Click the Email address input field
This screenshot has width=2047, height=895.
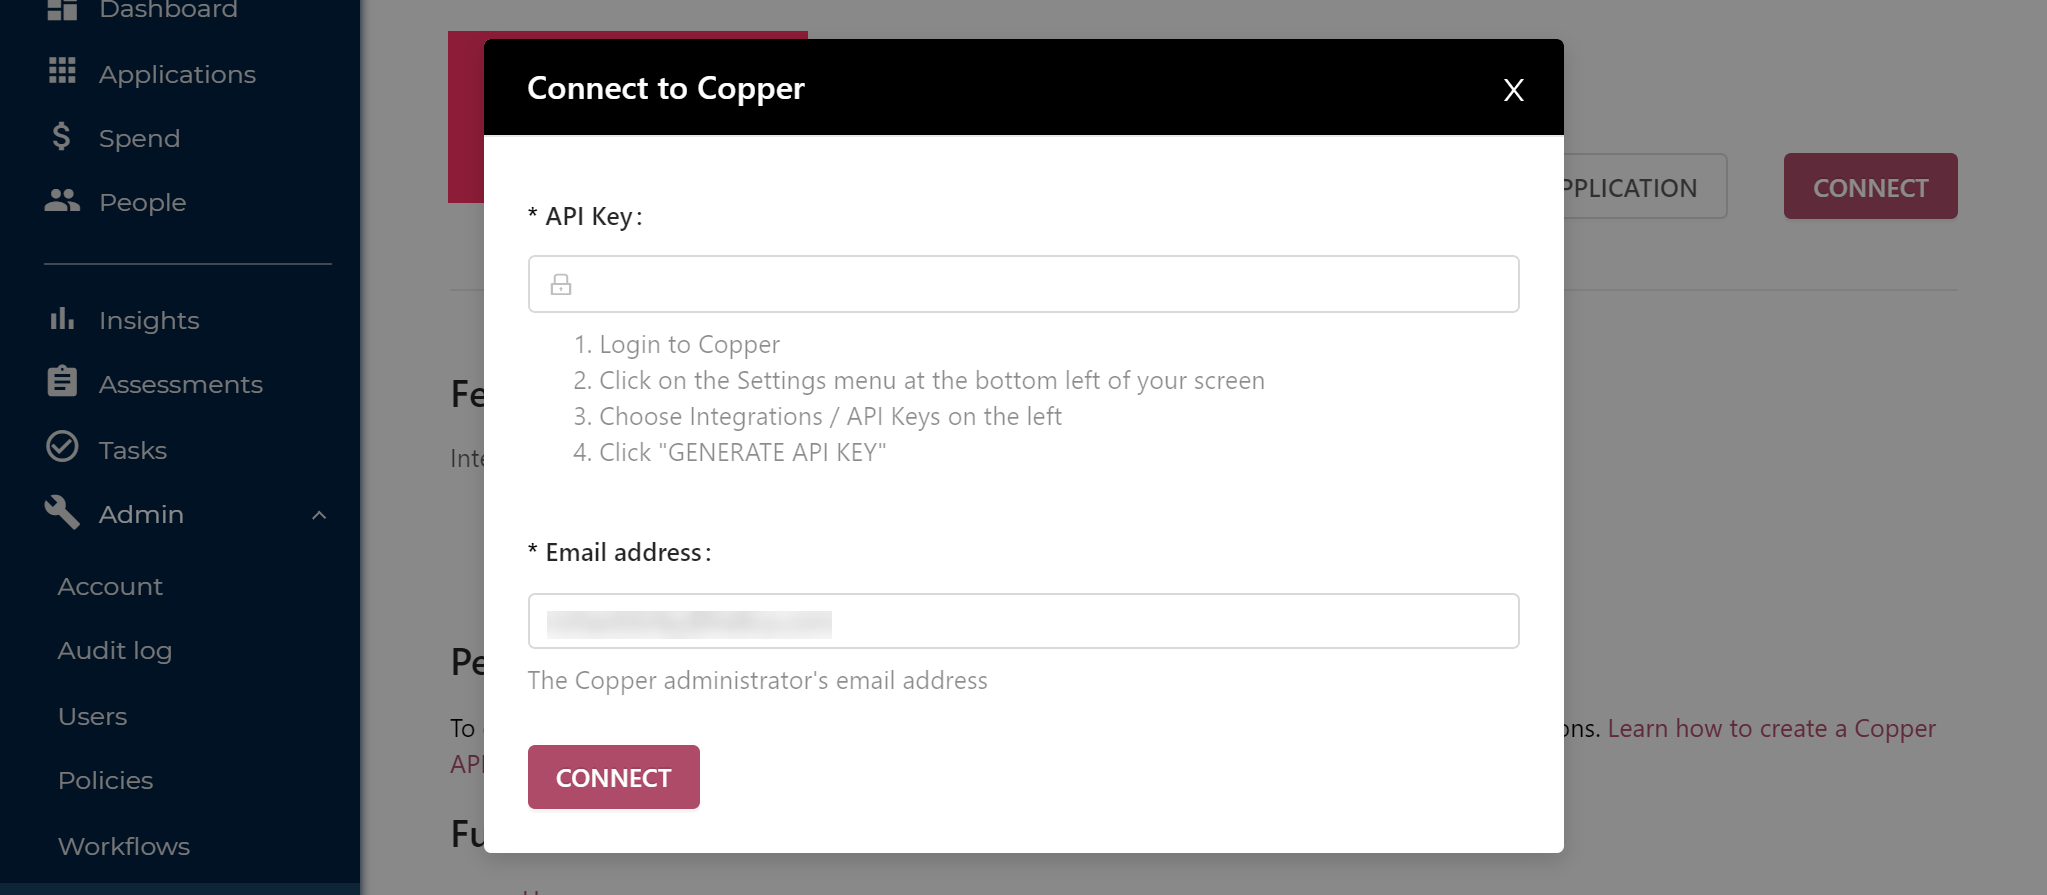(x=1023, y=621)
